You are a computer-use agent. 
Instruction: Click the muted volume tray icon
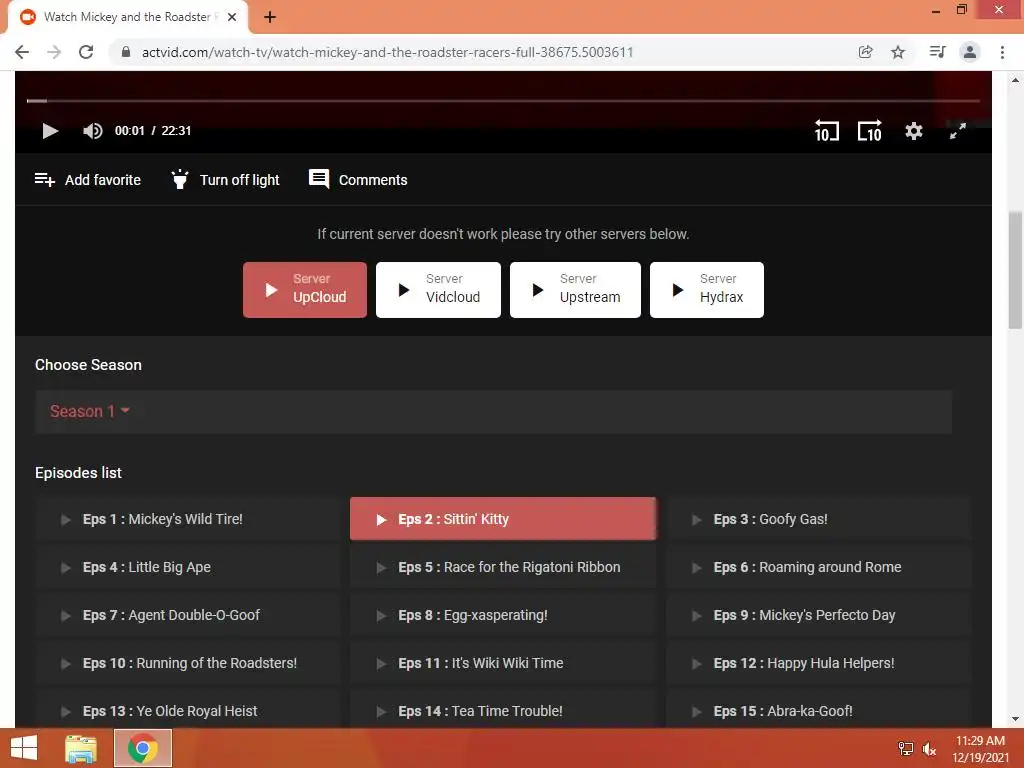coord(929,748)
